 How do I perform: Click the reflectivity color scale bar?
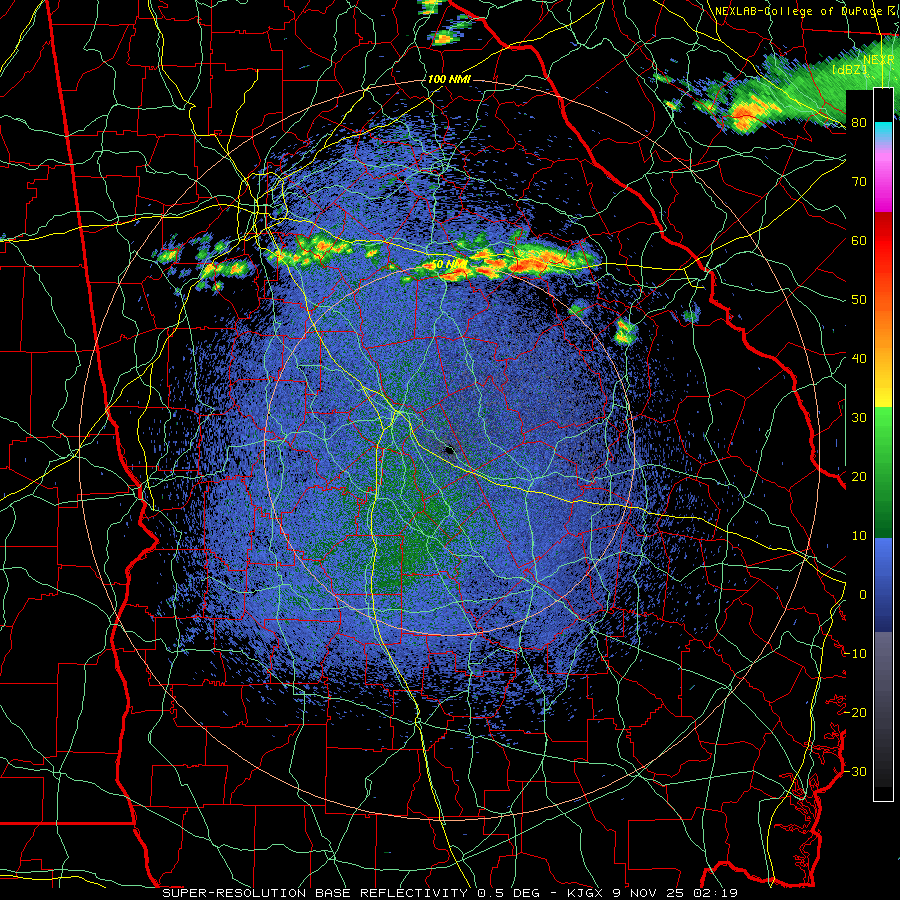click(883, 444)
